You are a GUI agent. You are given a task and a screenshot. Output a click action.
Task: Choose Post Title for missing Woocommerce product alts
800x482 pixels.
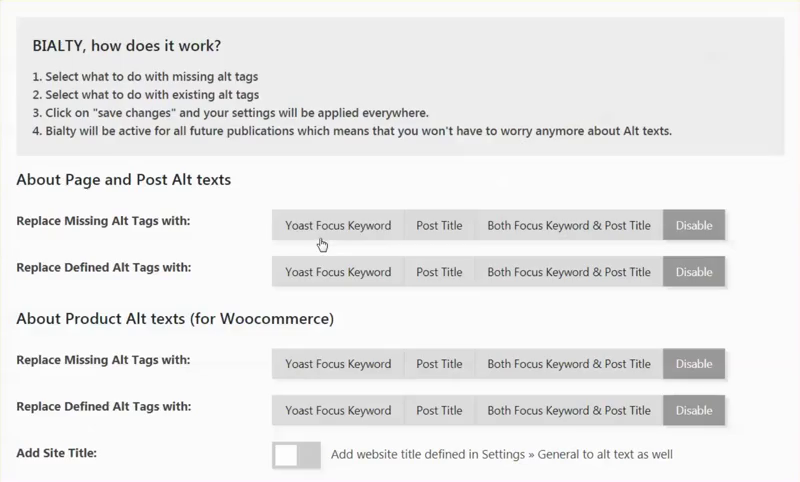(439, 364)
